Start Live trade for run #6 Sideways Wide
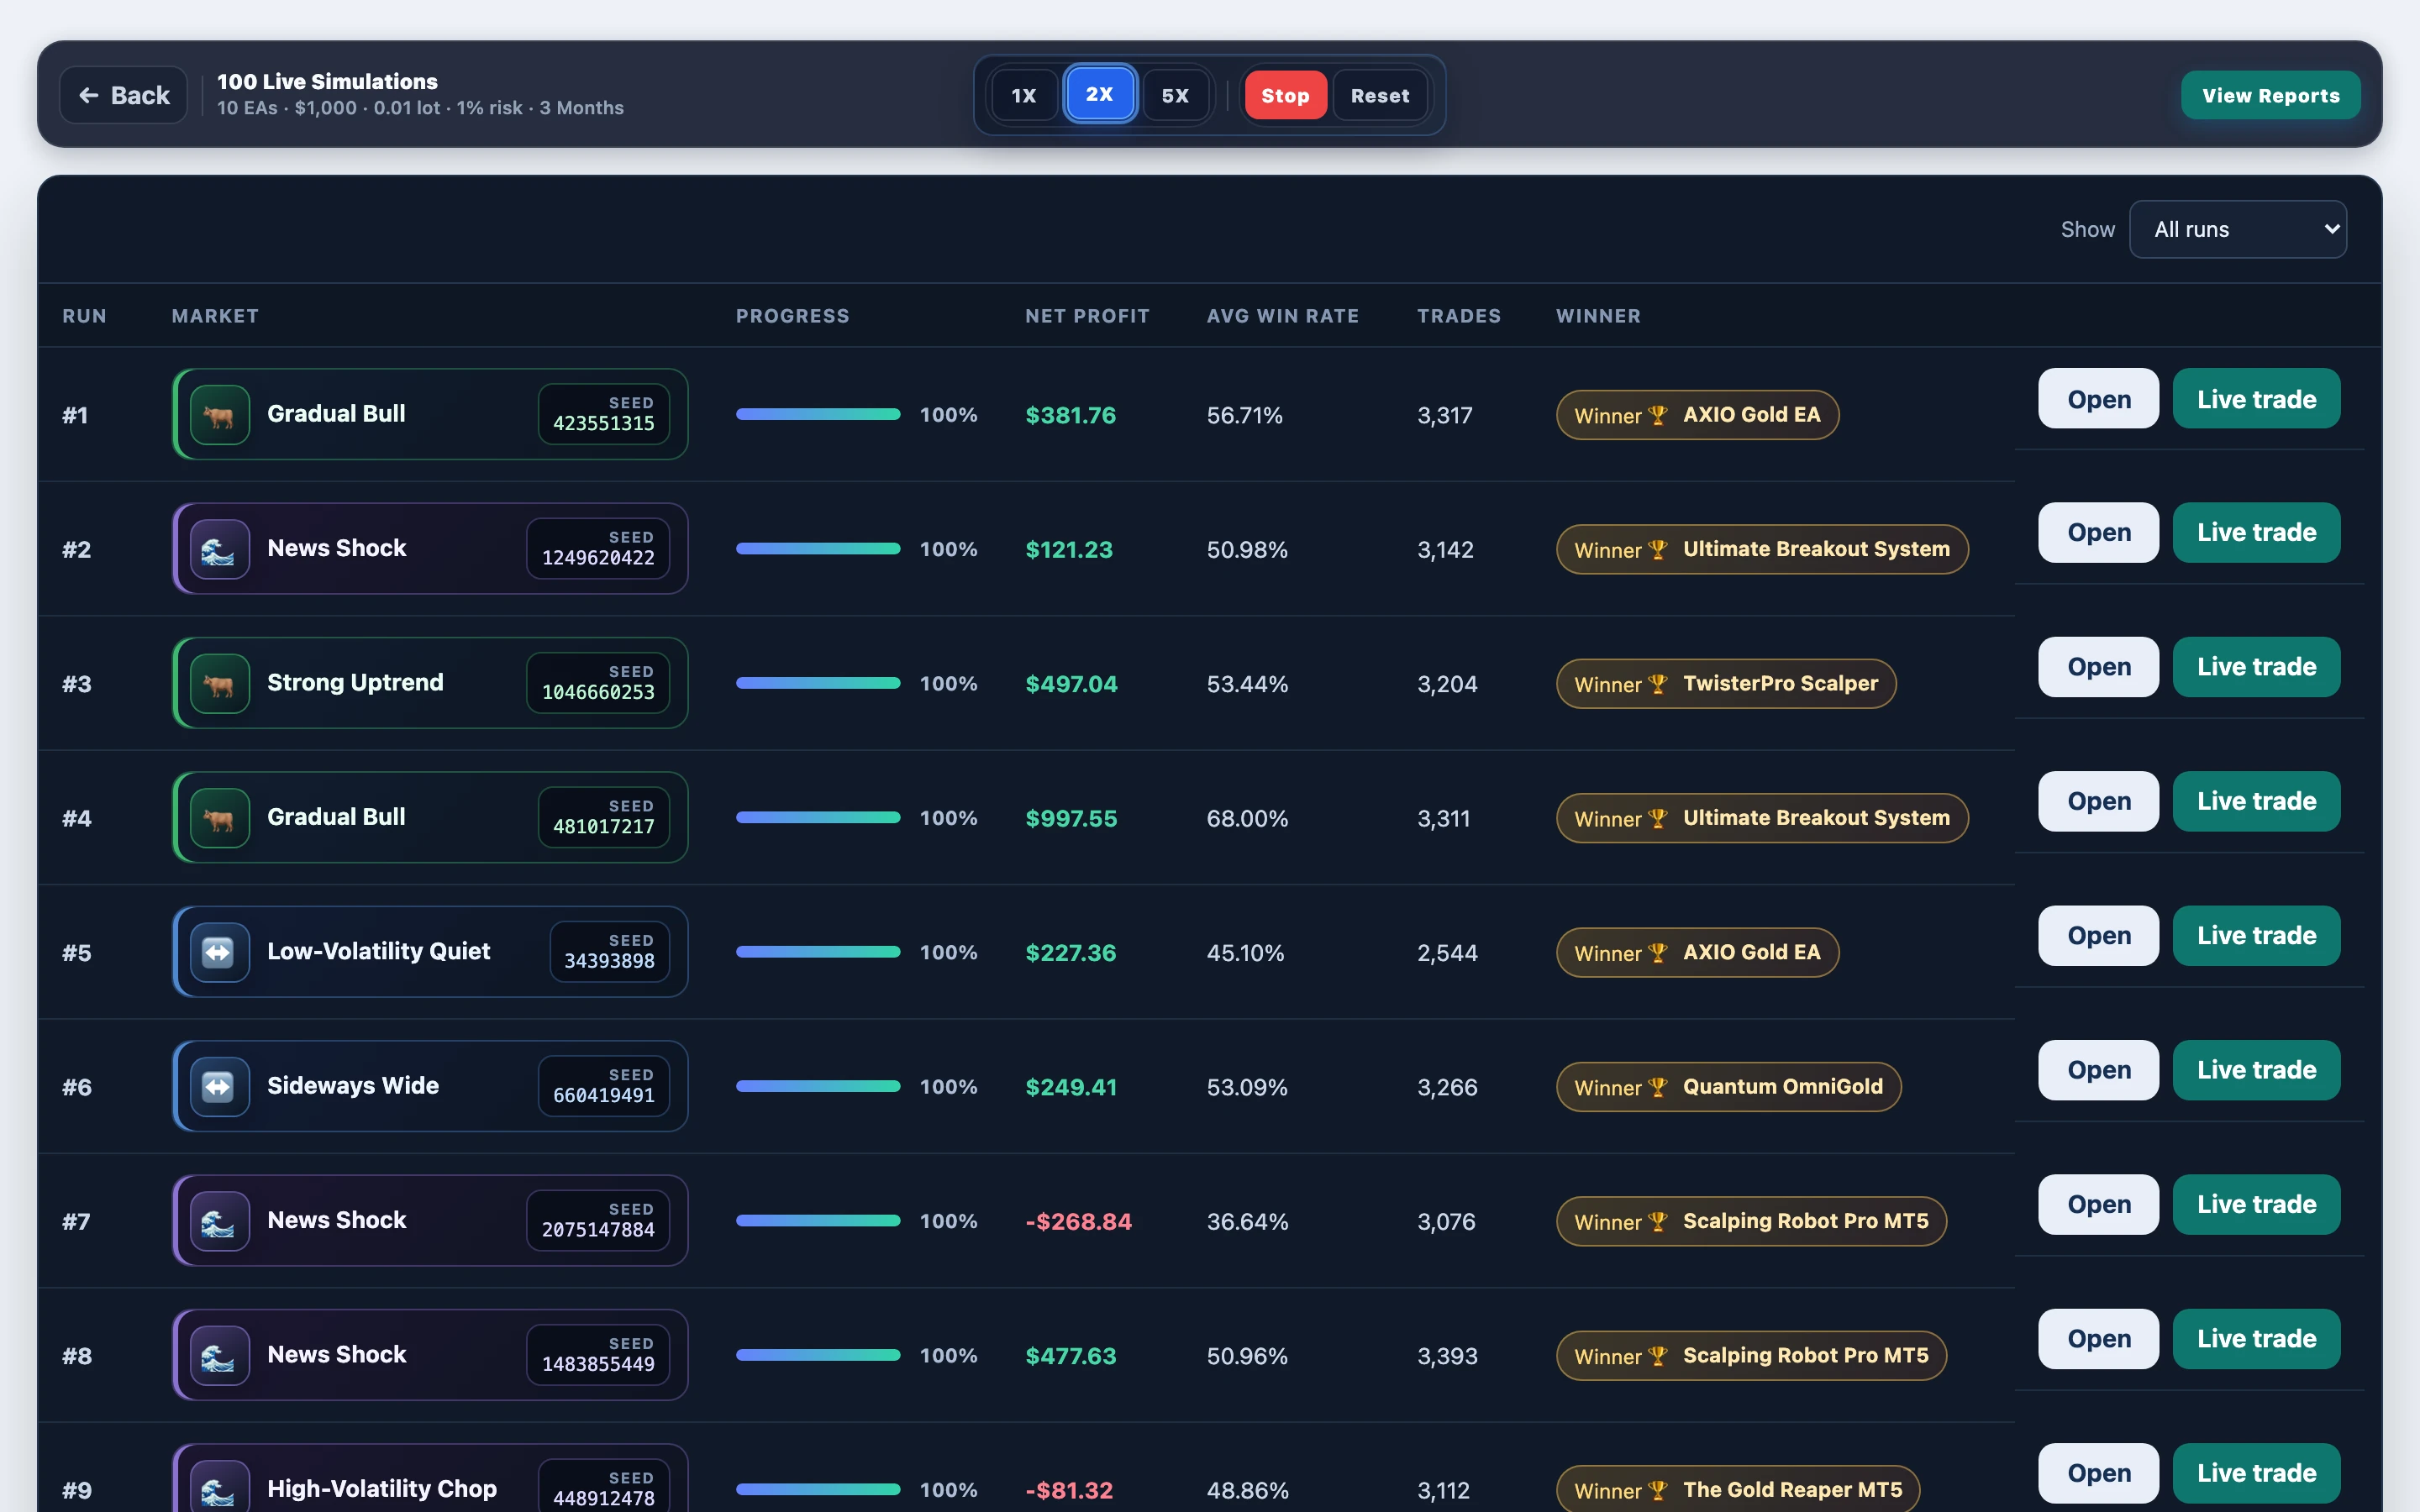 click(2256, 1070)
